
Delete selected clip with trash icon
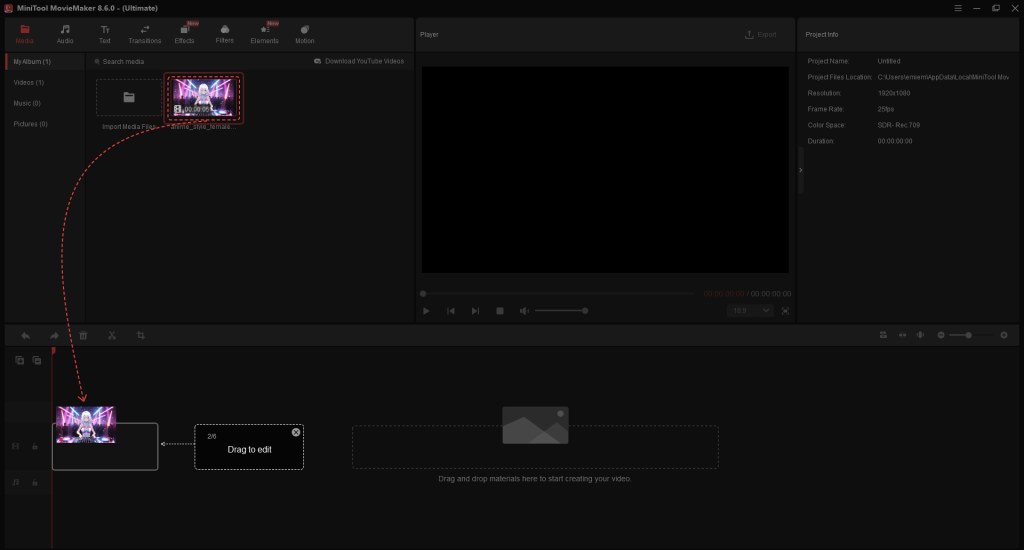[x=83, y=336]
